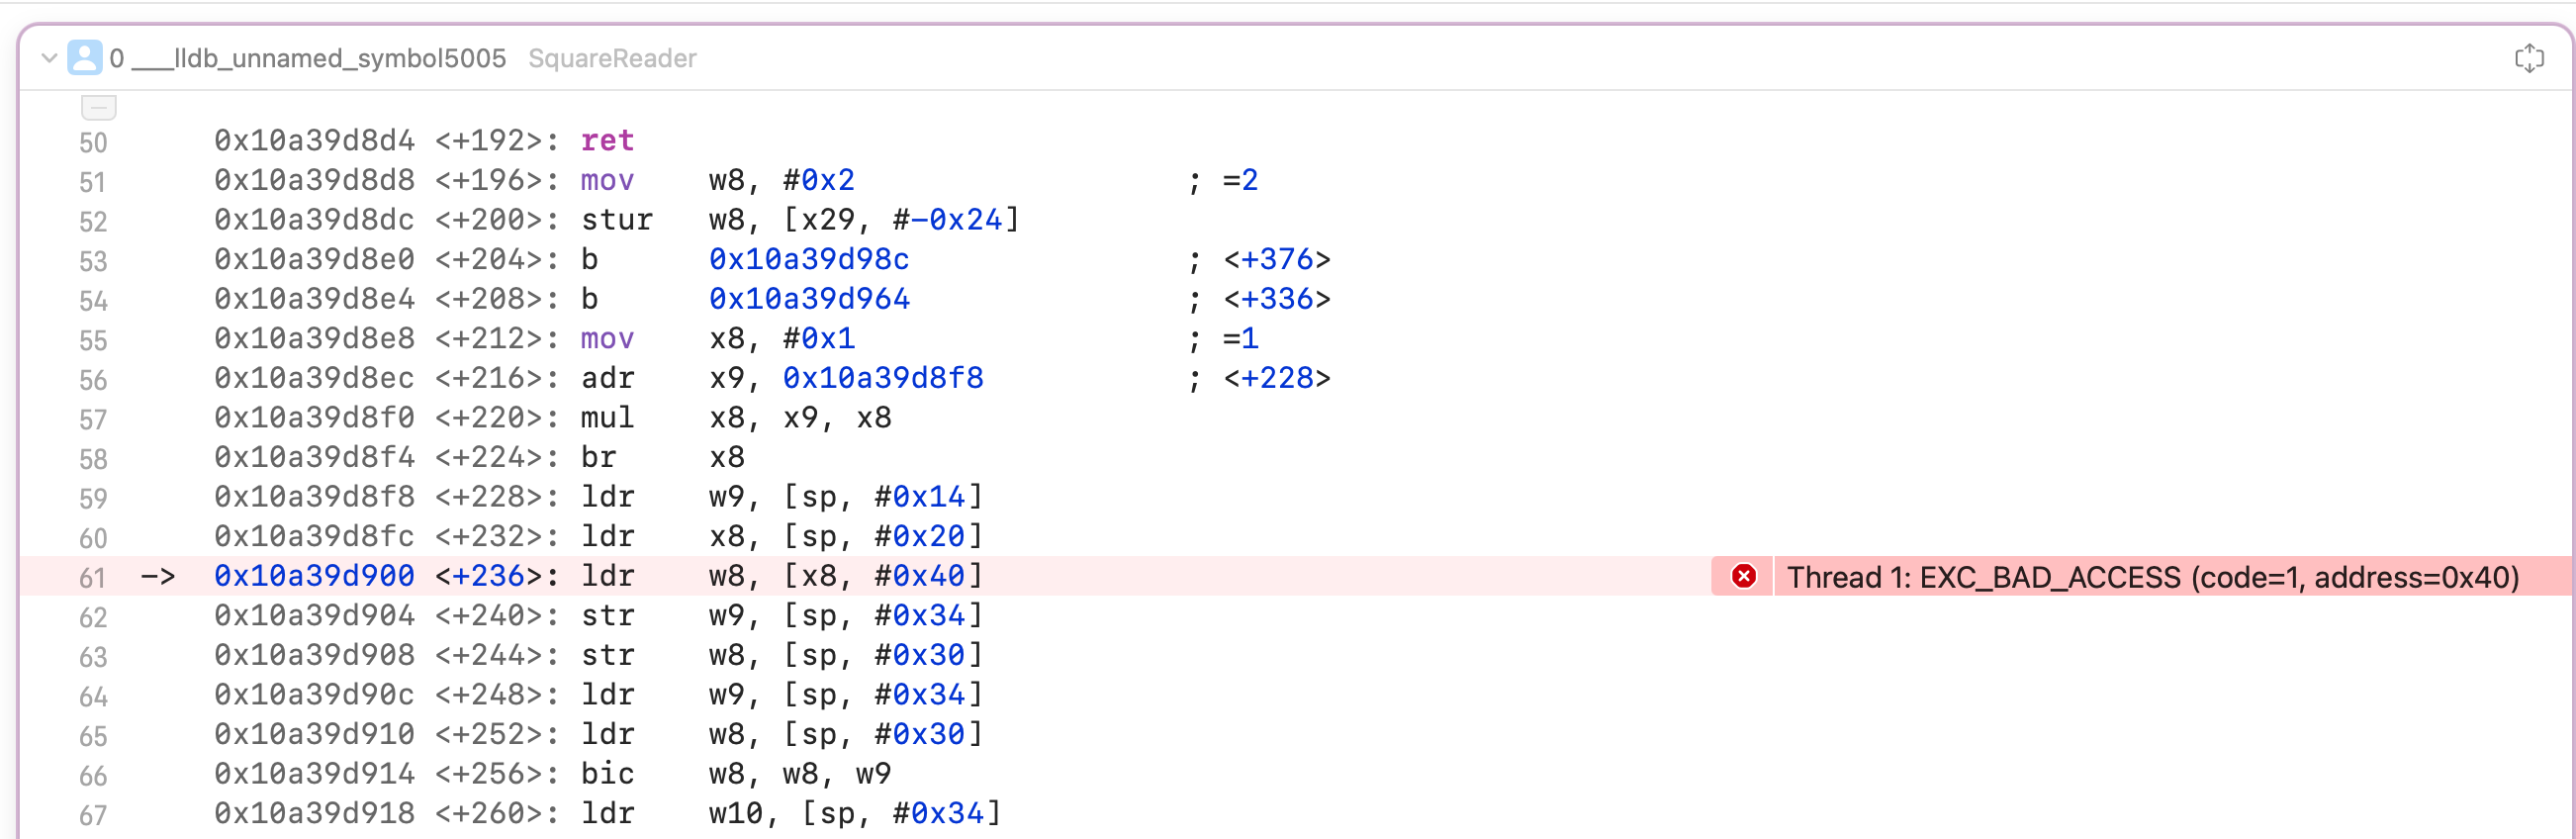Click the red error icon for EXC_BAD_ACCESS
The height and width of the screenshot is (839, 2576).
pyautogui.click(x=1743, y=576)
